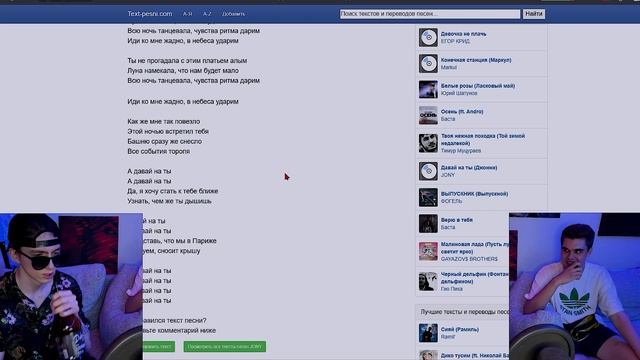This screenshot has height=360, width=640.
Task: Click lyric line Башню сразу же снесло
Action: coord(164,141)
